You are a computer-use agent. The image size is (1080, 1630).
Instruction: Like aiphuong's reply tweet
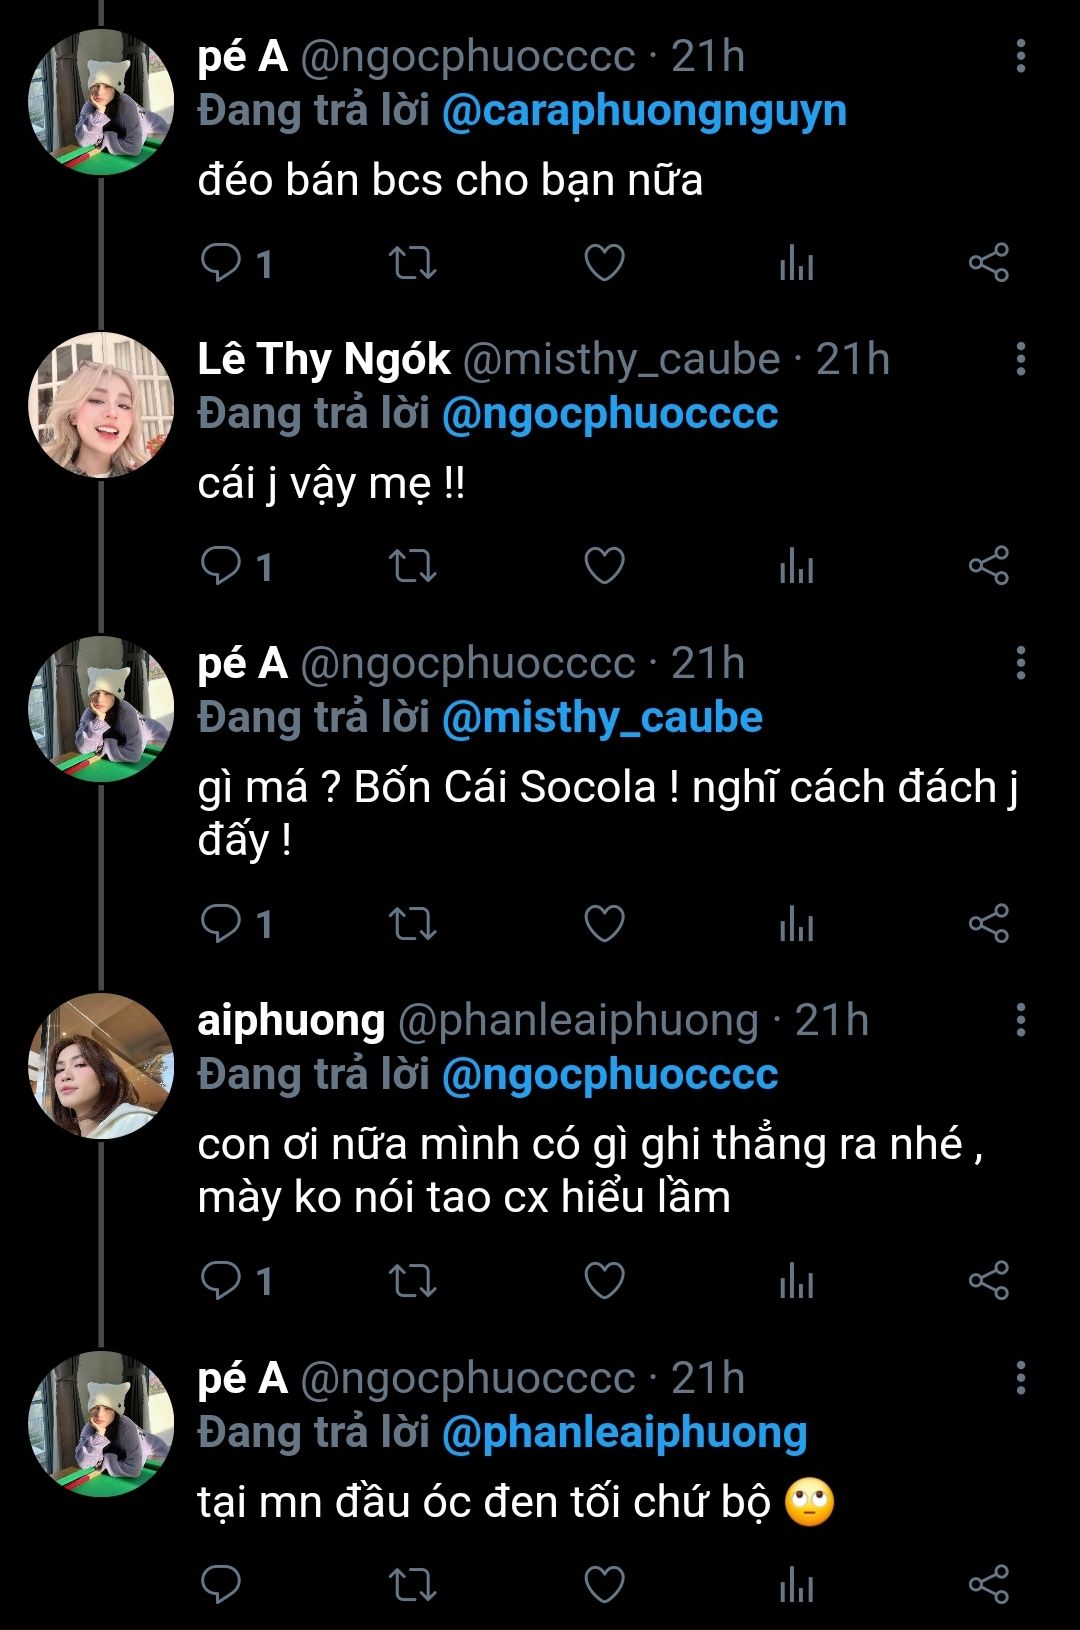[604, 1279]
